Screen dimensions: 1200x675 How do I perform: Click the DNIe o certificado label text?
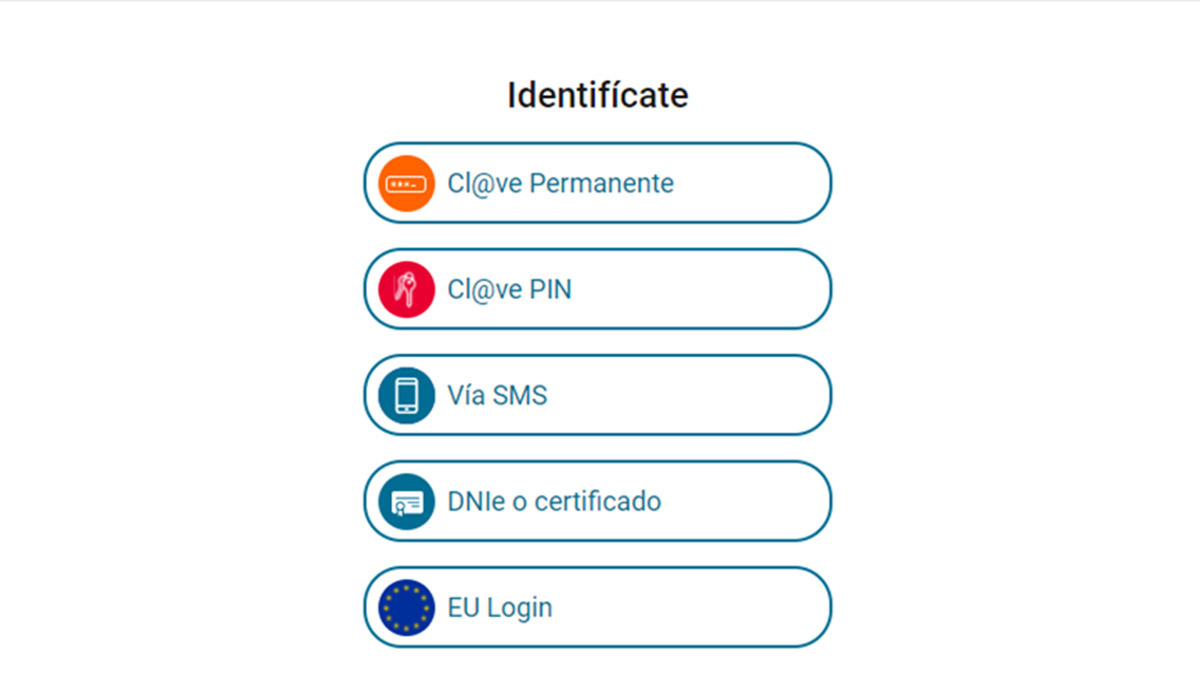tap(553, 501)
